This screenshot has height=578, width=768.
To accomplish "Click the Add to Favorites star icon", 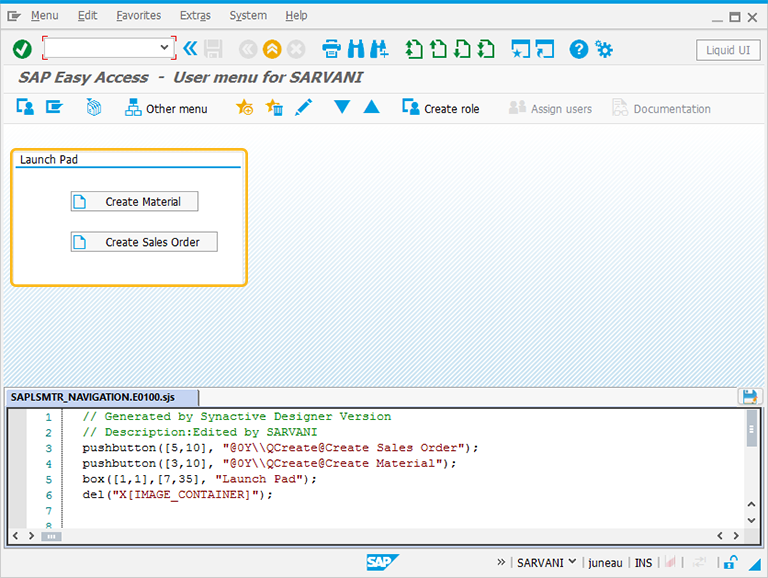I will click(x=244, y=107).
